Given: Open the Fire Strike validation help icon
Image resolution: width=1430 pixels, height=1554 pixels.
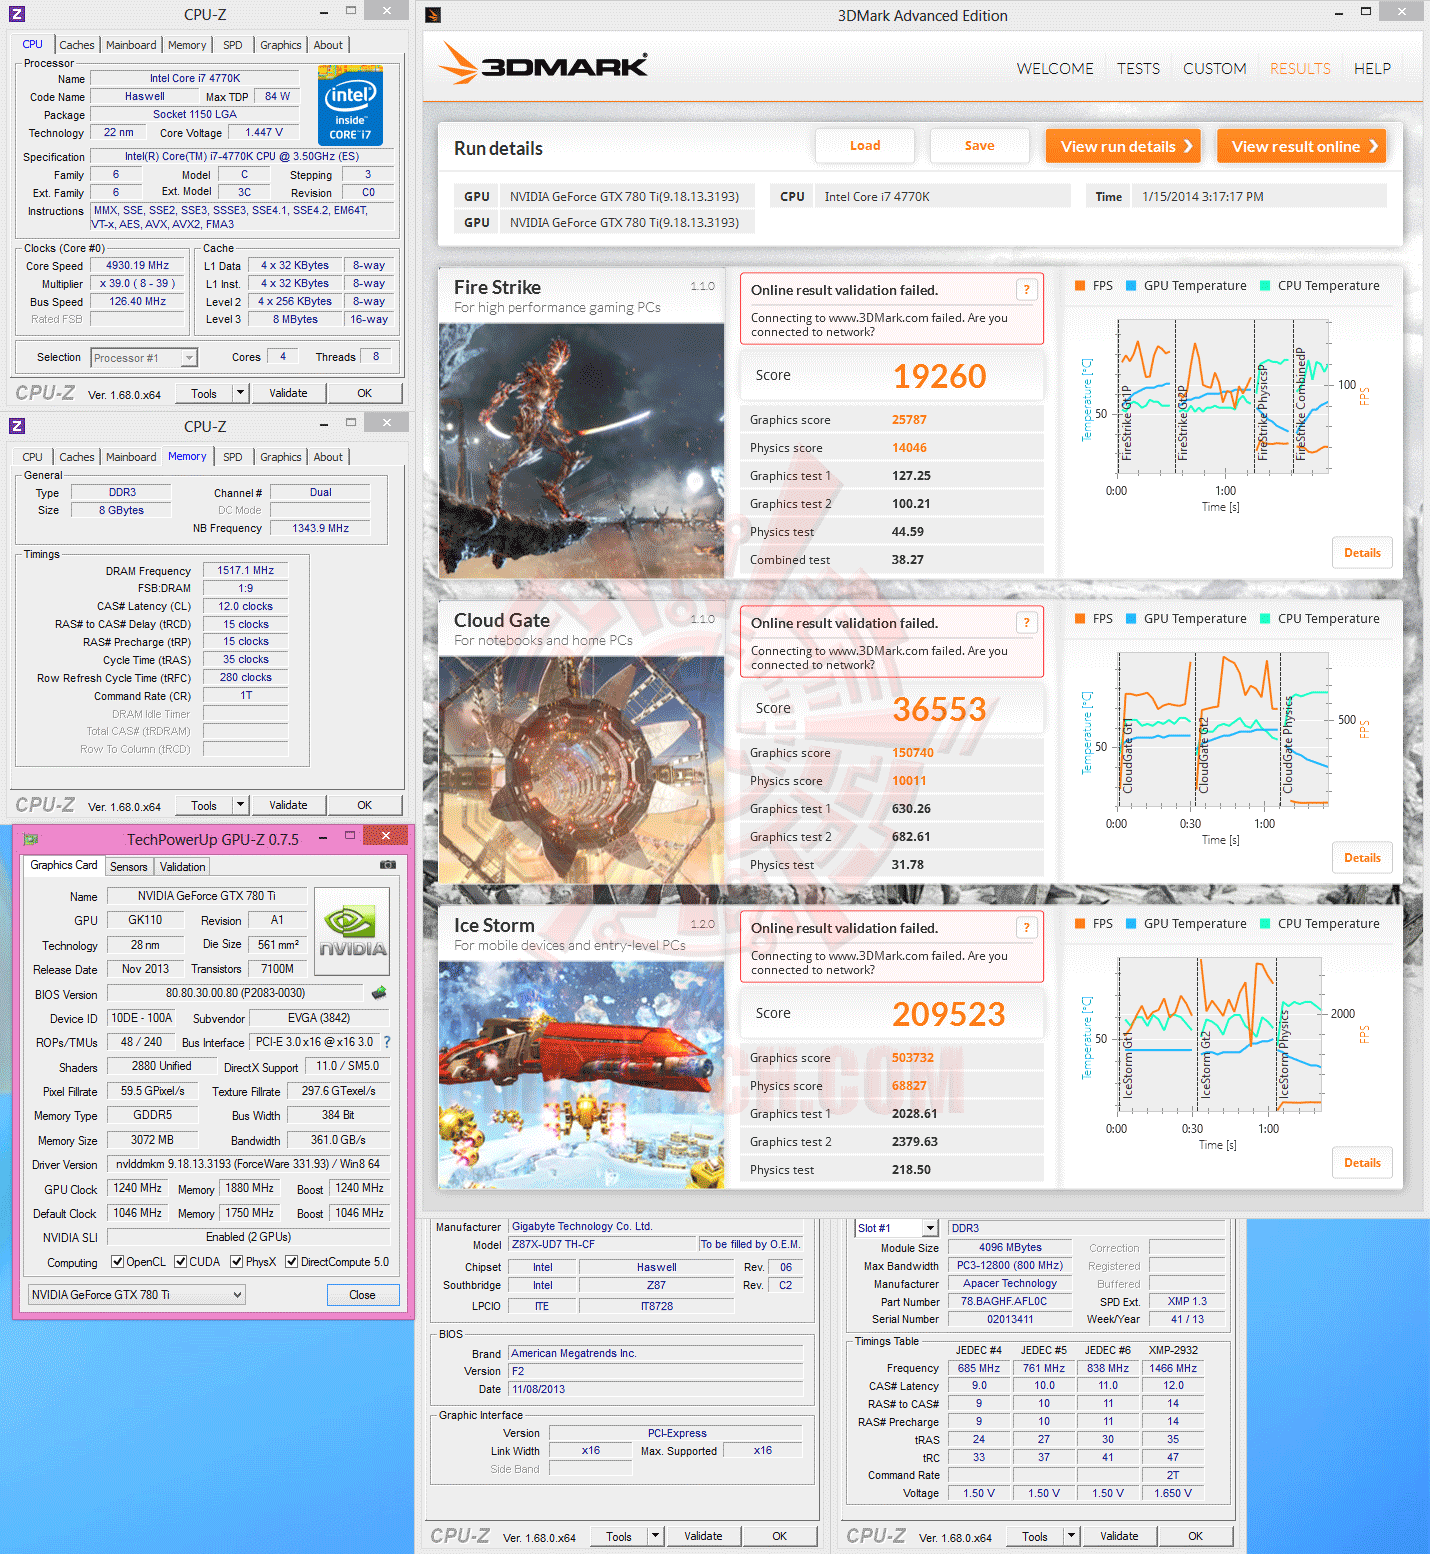Looking at the screenshot, I should tap(1026, 290).
